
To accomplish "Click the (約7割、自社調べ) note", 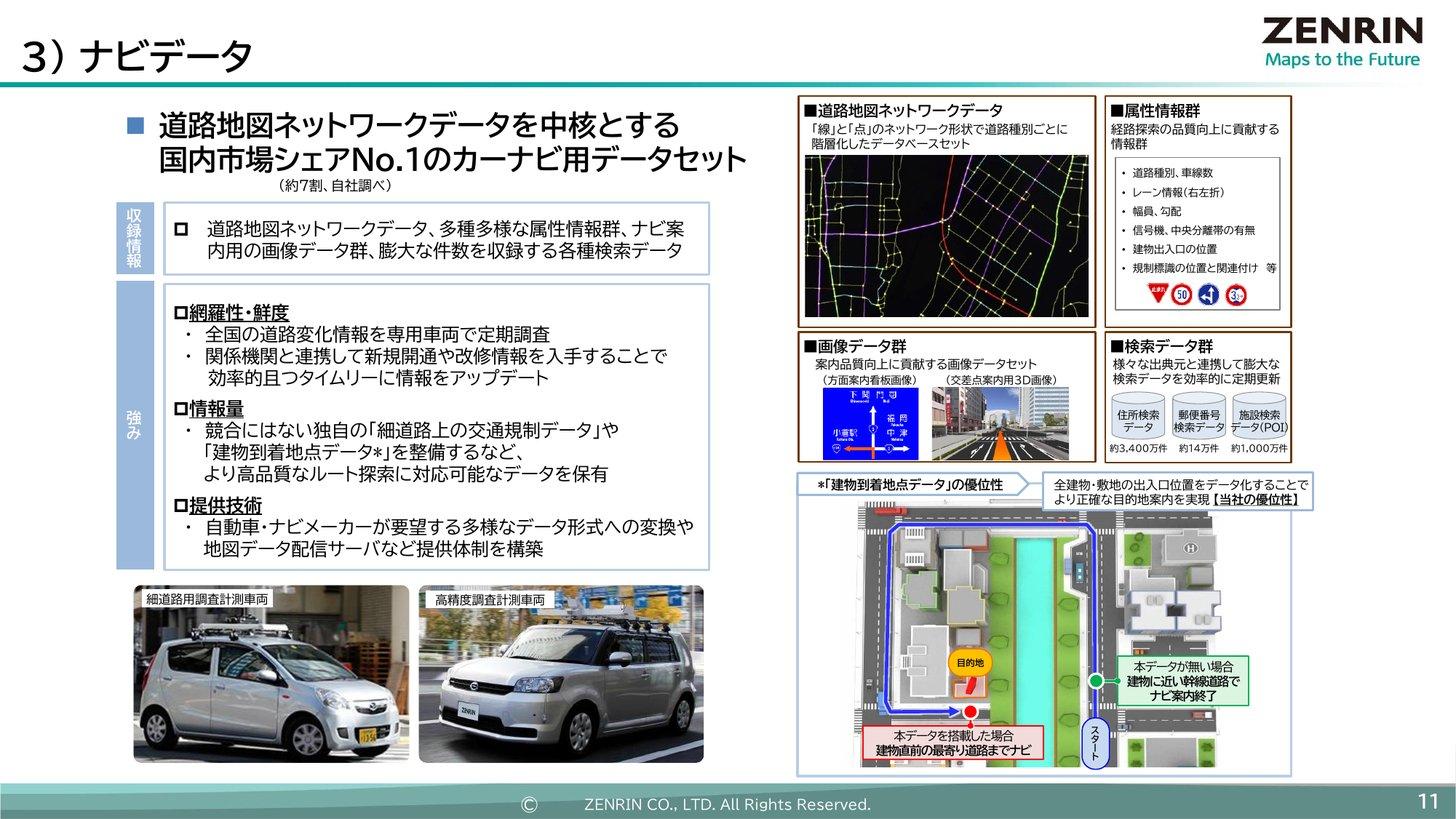I will pyautogui.click(x=335, y=186).
